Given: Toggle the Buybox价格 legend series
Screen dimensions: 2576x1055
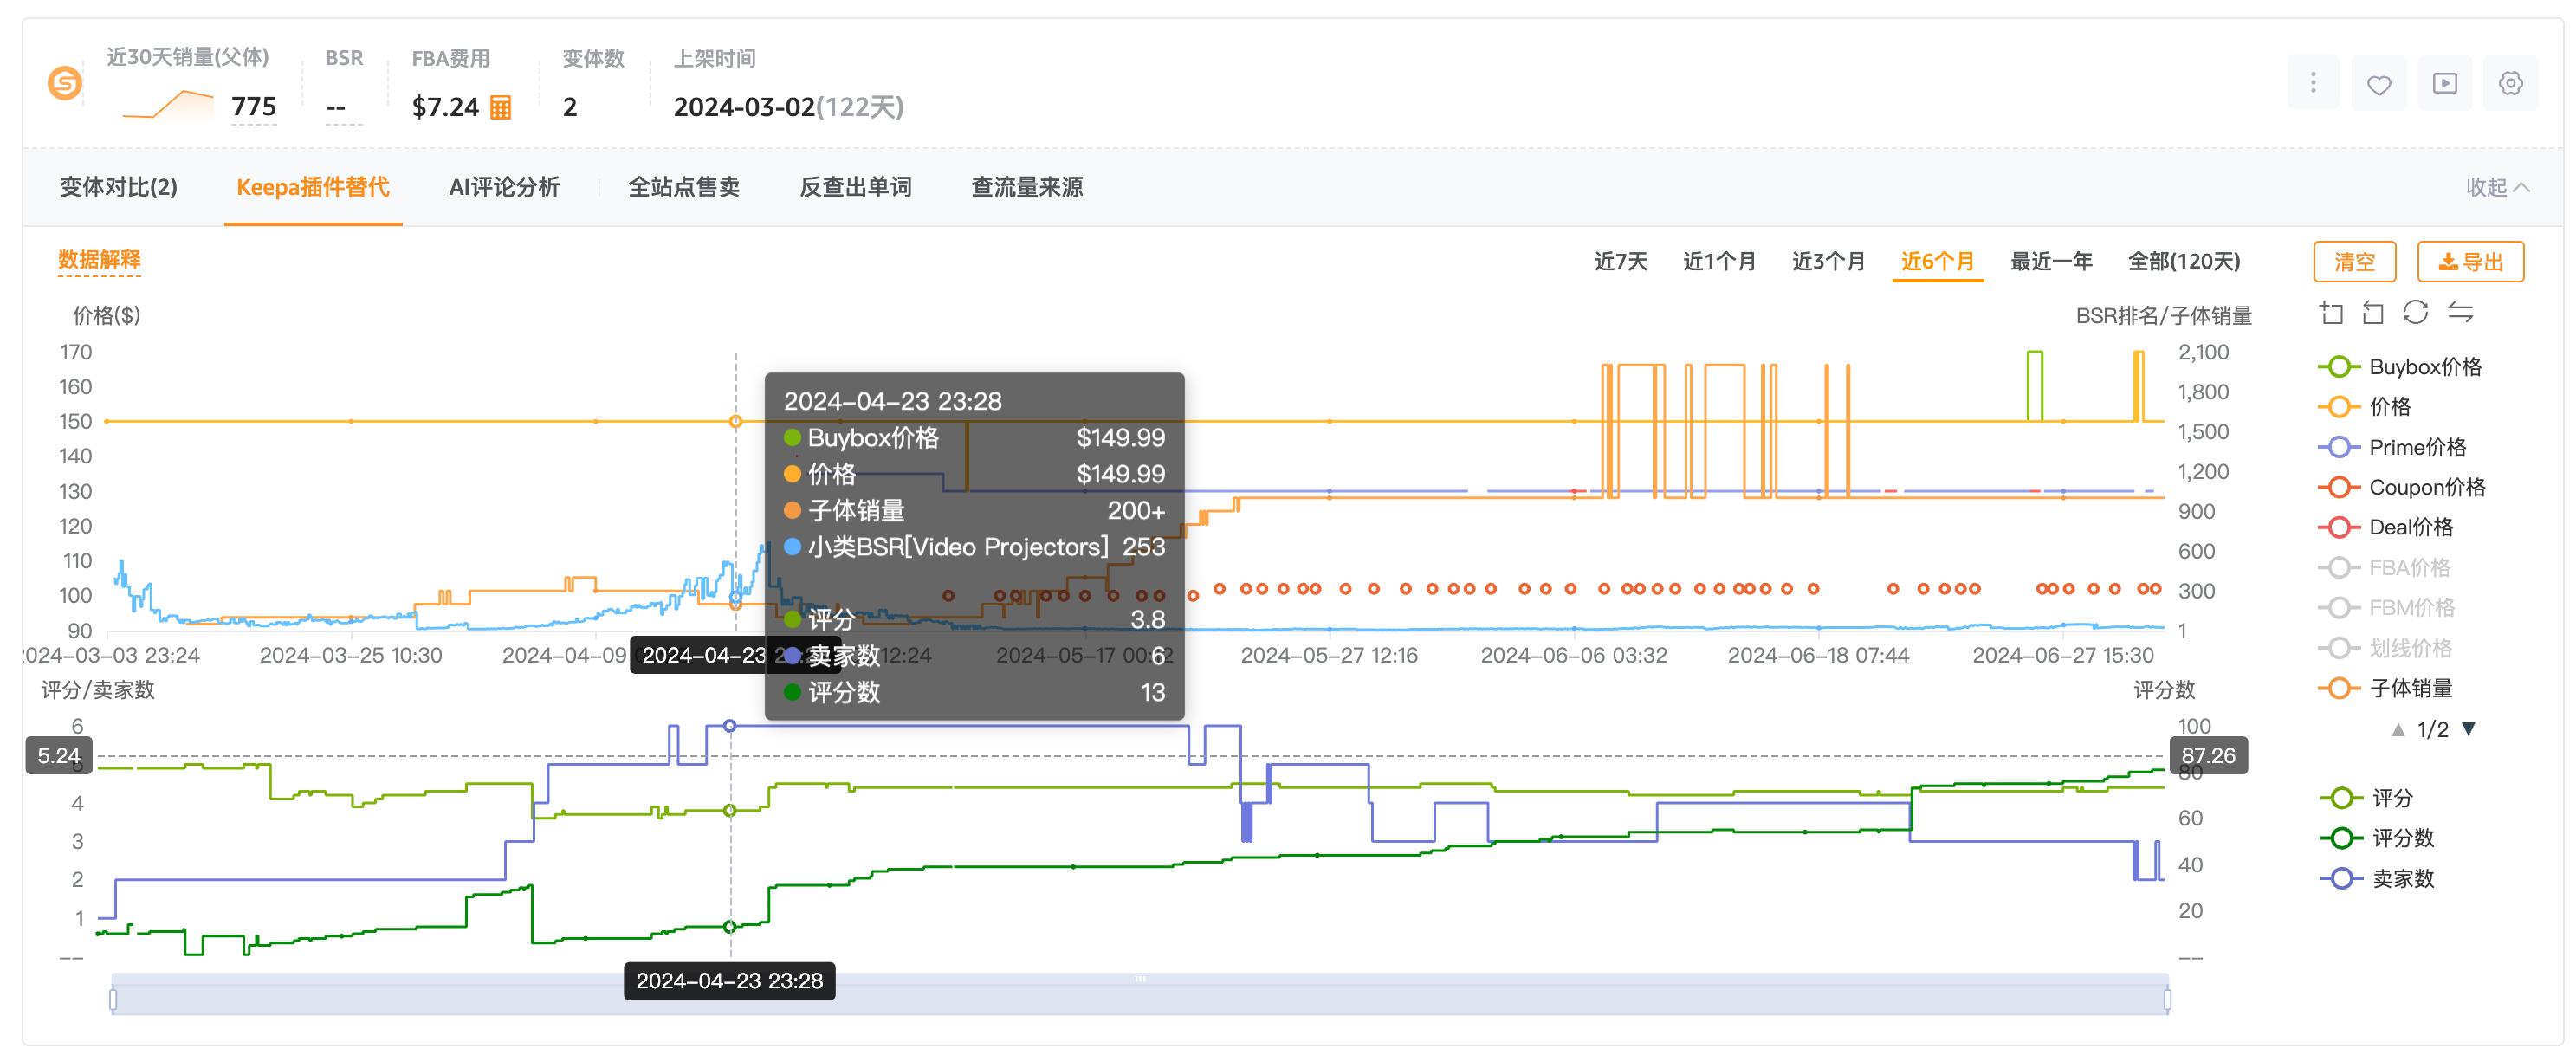Looking at the screenshot, I should 2400,367.
